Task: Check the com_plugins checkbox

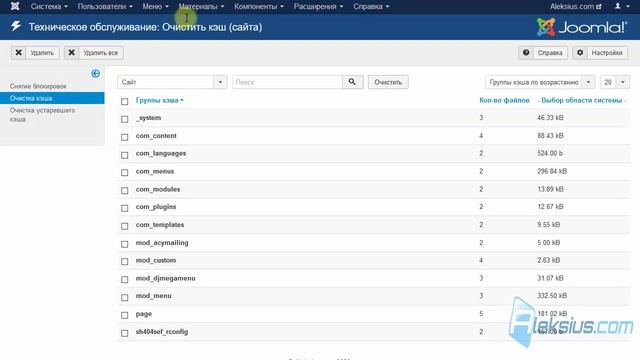Action: tap(124, 208)
